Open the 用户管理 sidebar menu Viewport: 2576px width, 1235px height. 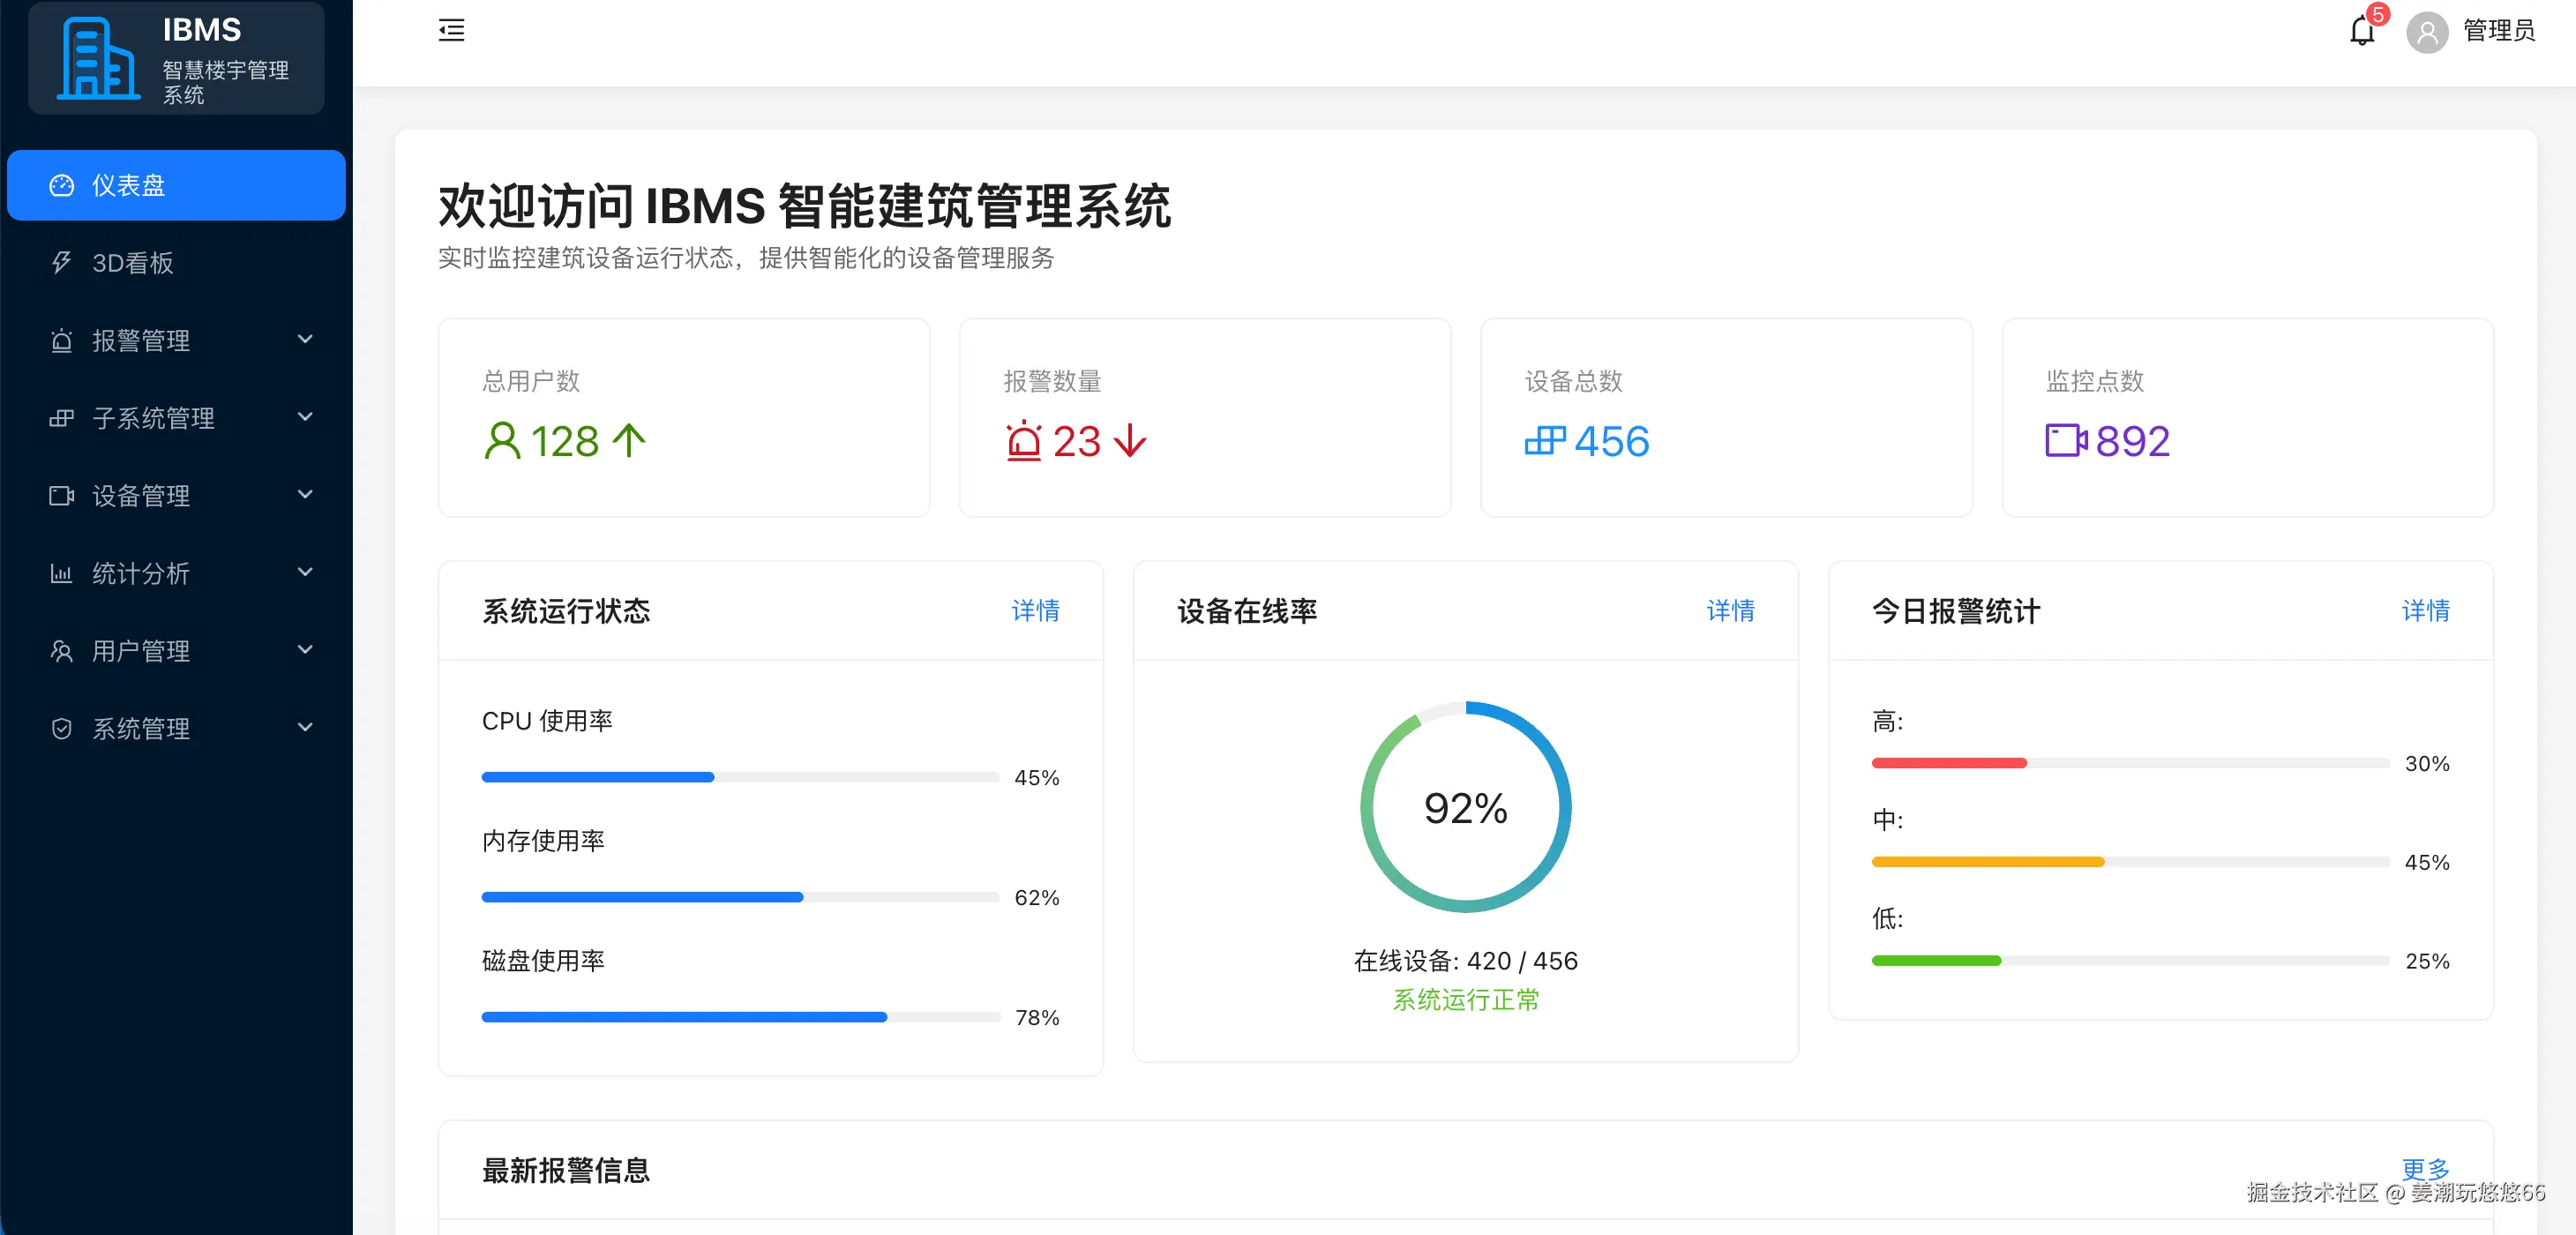pos(141,651)
